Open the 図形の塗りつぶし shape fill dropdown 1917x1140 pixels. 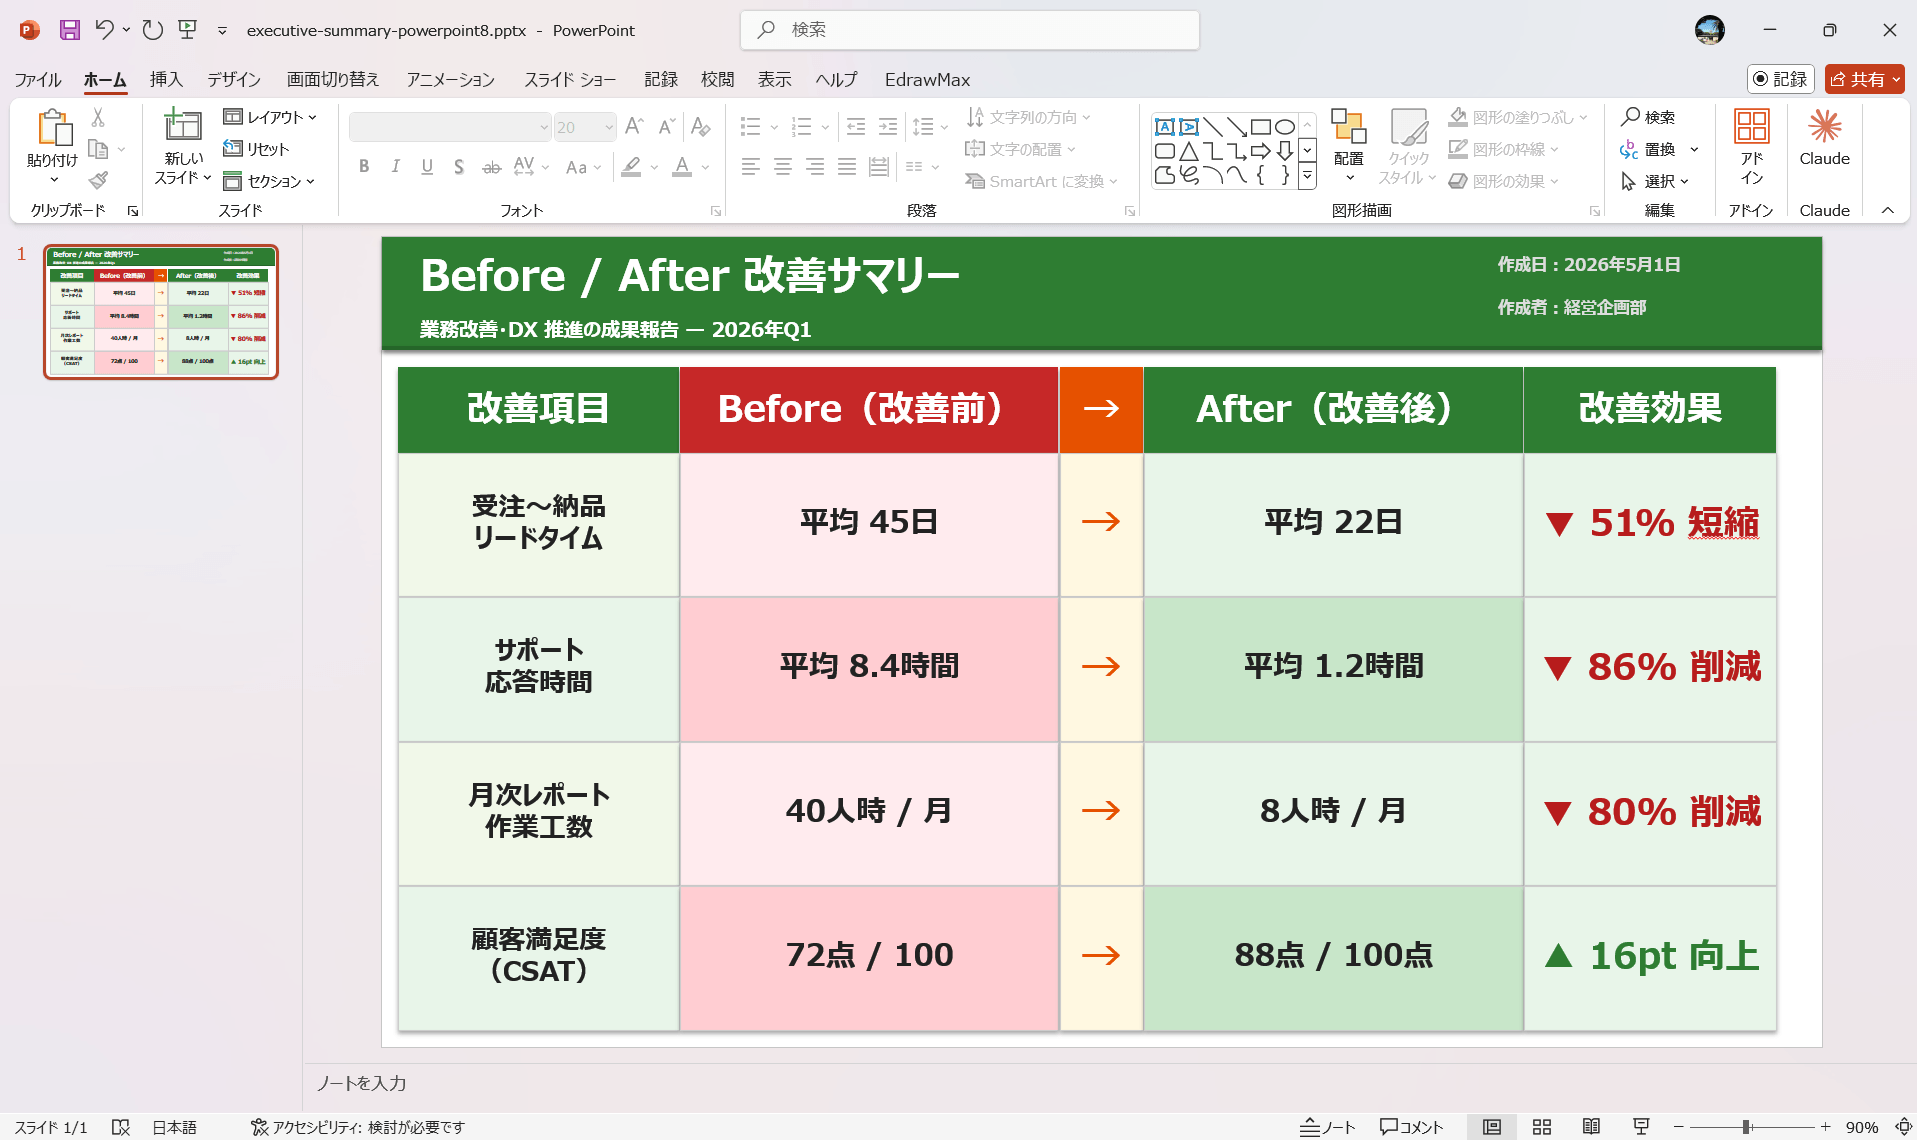click(x=1518, y=117)
